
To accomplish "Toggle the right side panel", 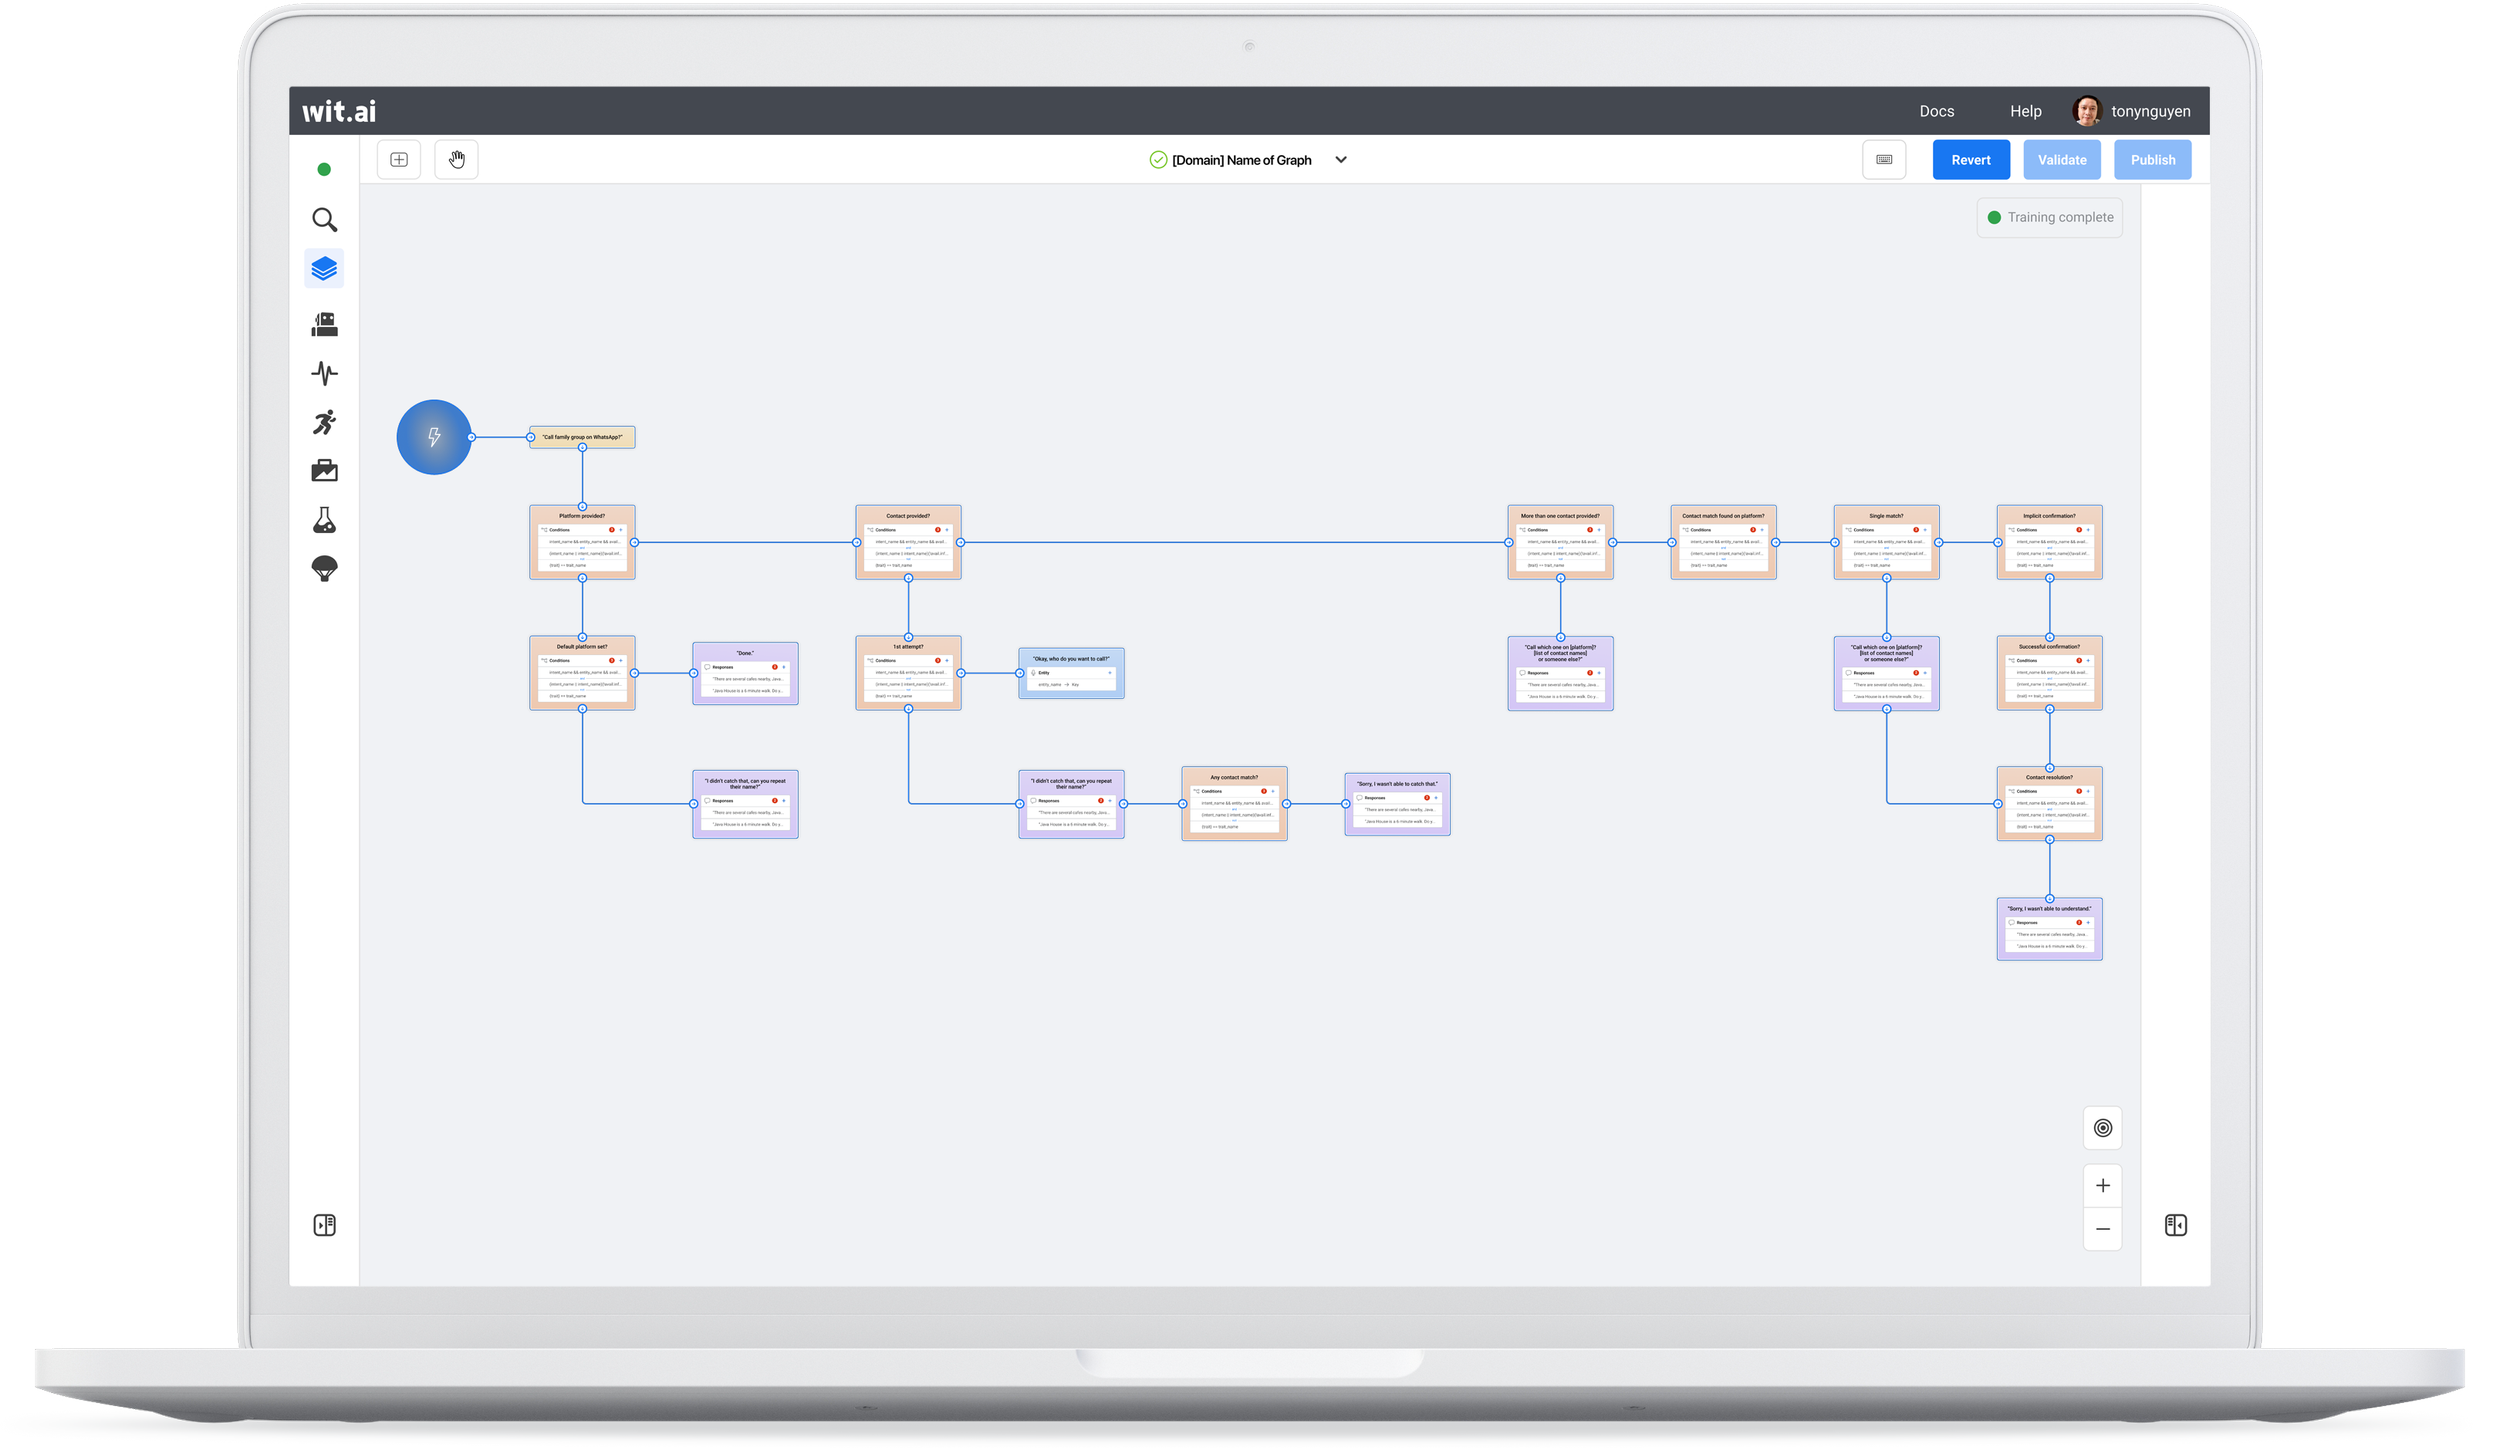I will 2175,1225.
